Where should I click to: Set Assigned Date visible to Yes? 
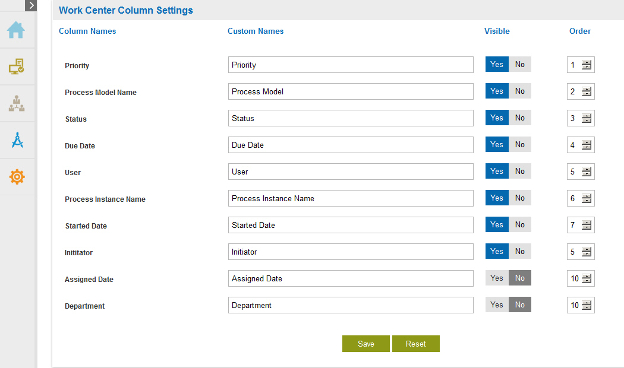point(497,278)
